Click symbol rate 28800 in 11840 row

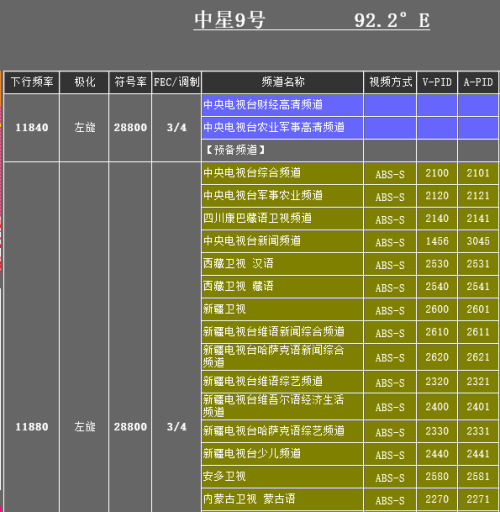pyautogui.click(x=130, y=127)
